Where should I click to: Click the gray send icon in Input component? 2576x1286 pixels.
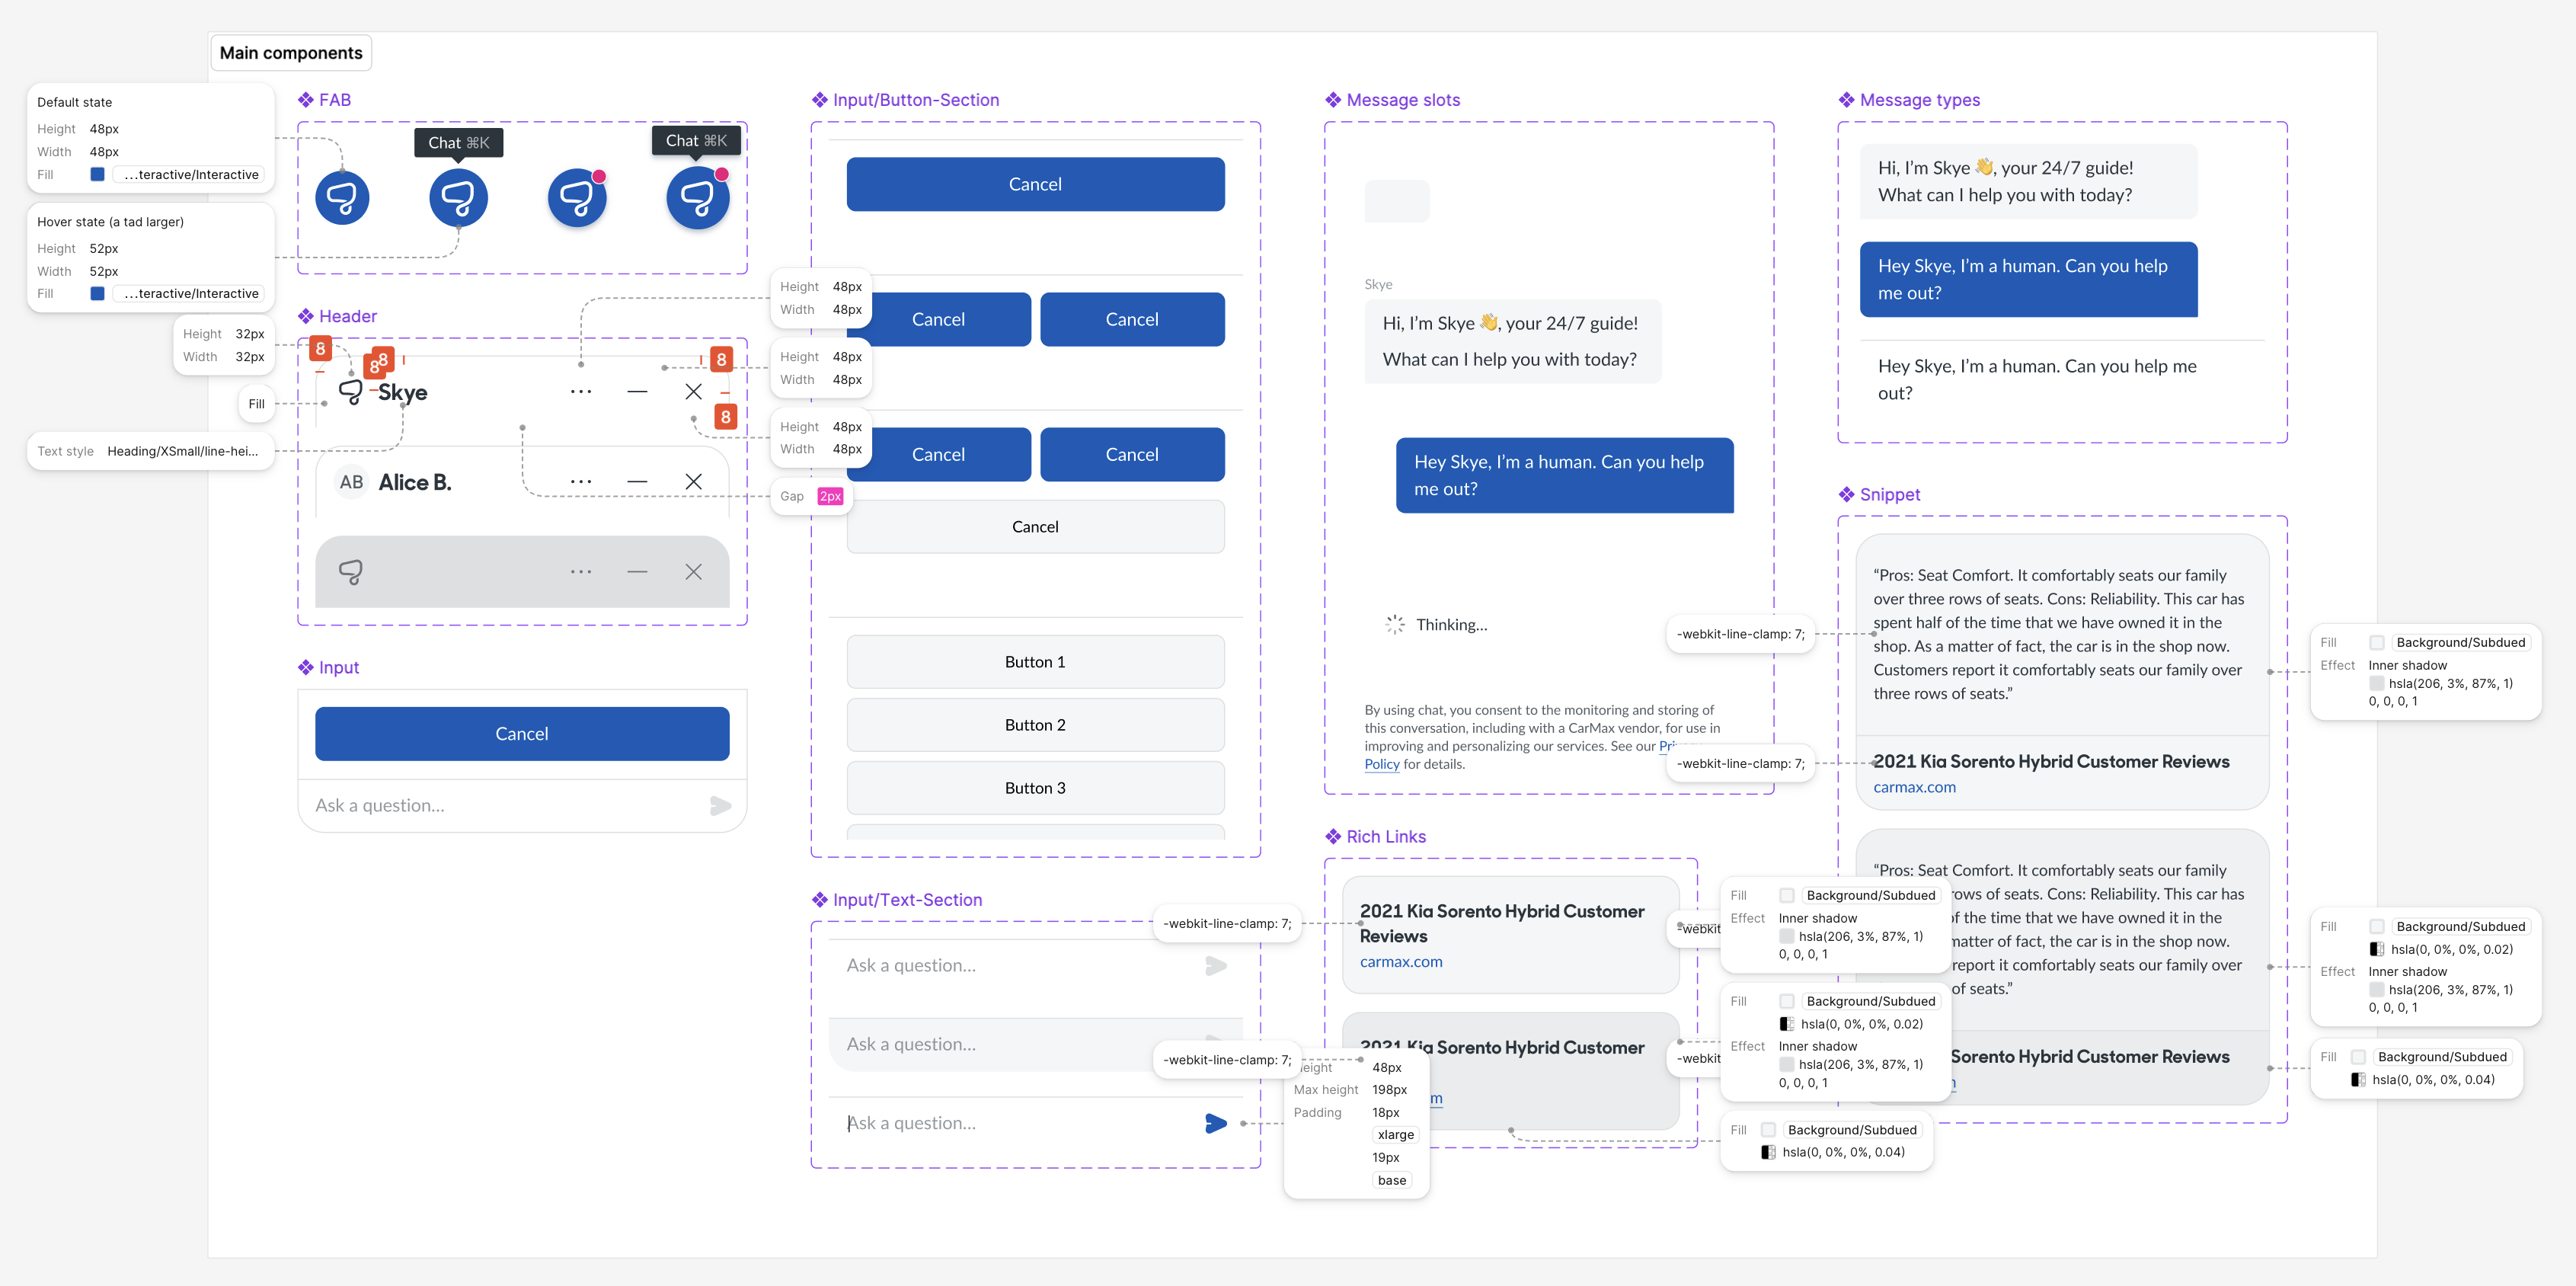[720, 806]
